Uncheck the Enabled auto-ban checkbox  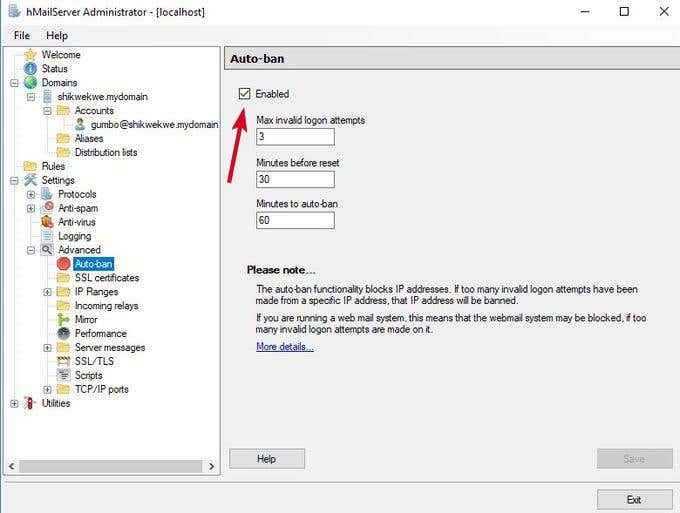coord(245,94)
